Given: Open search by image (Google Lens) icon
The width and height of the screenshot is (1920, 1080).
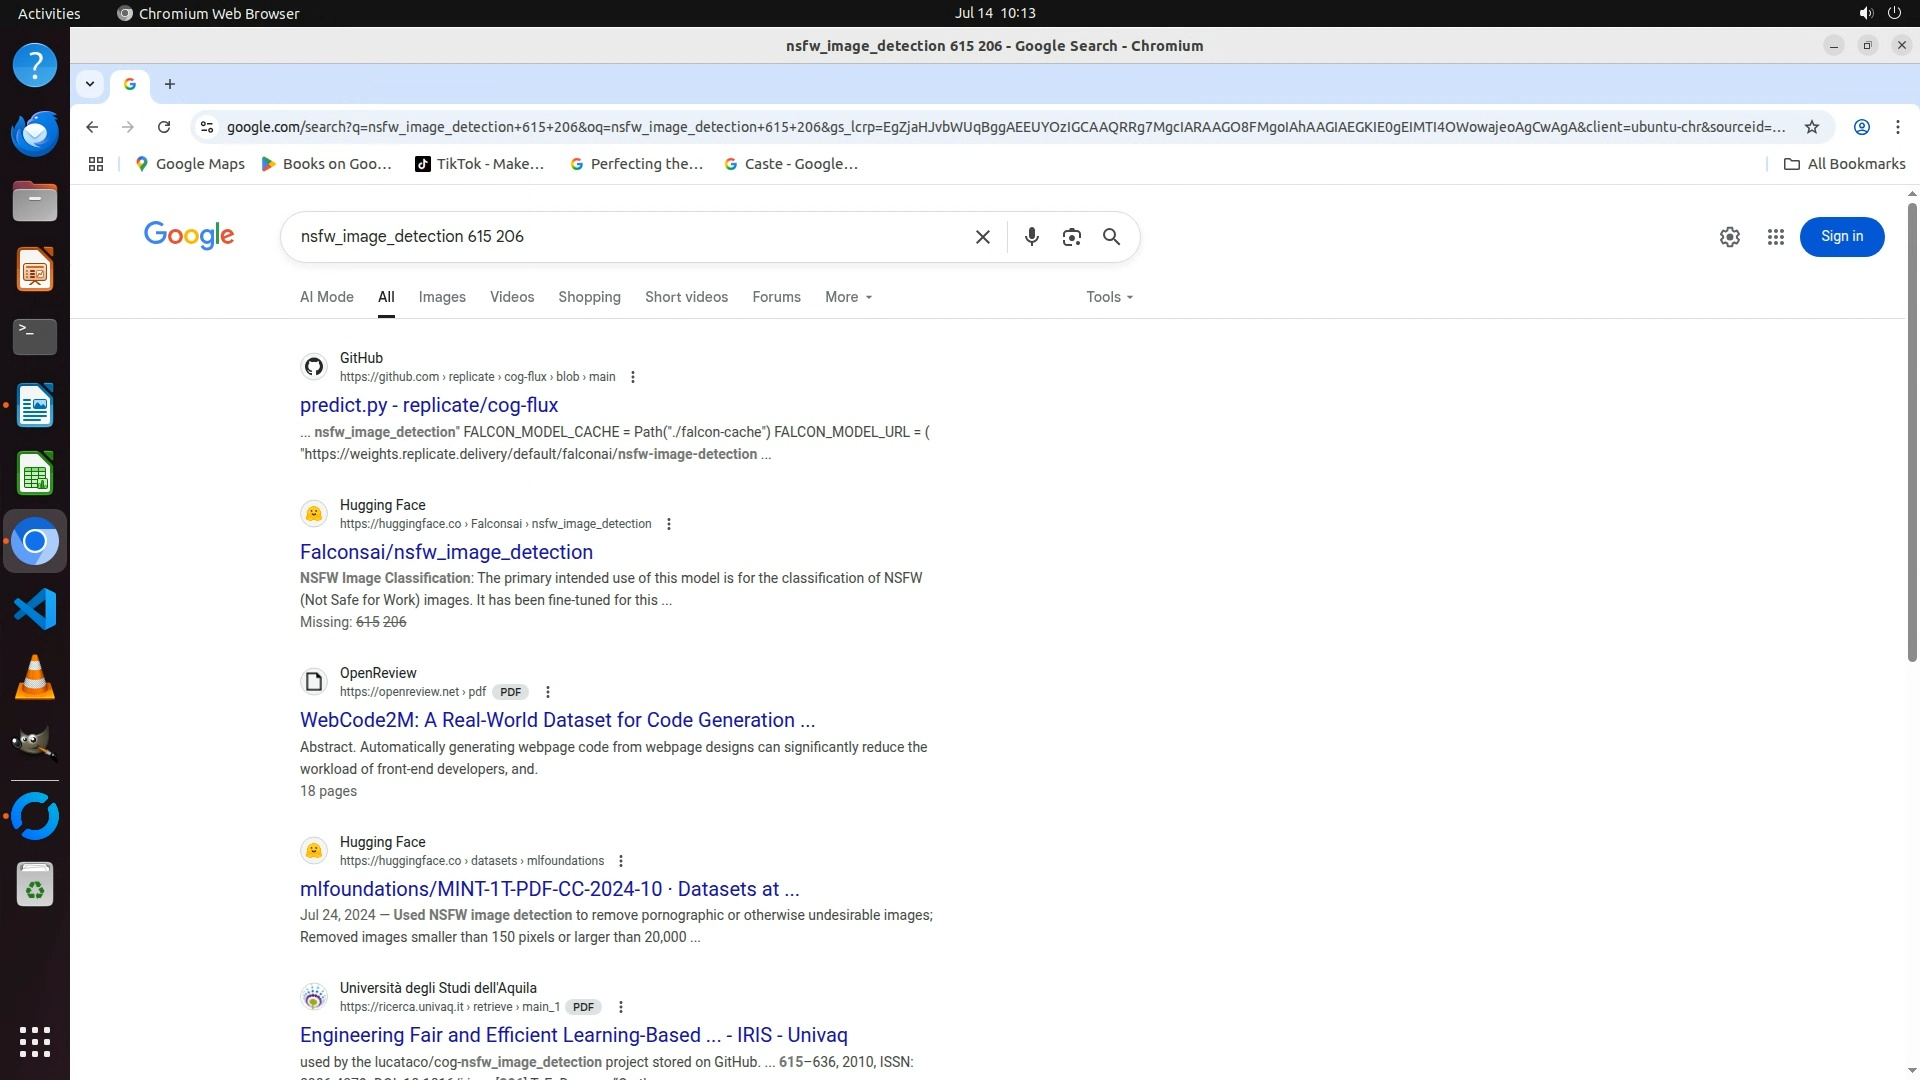Looking at the screenshot, I should click(x=1071, y=237).
